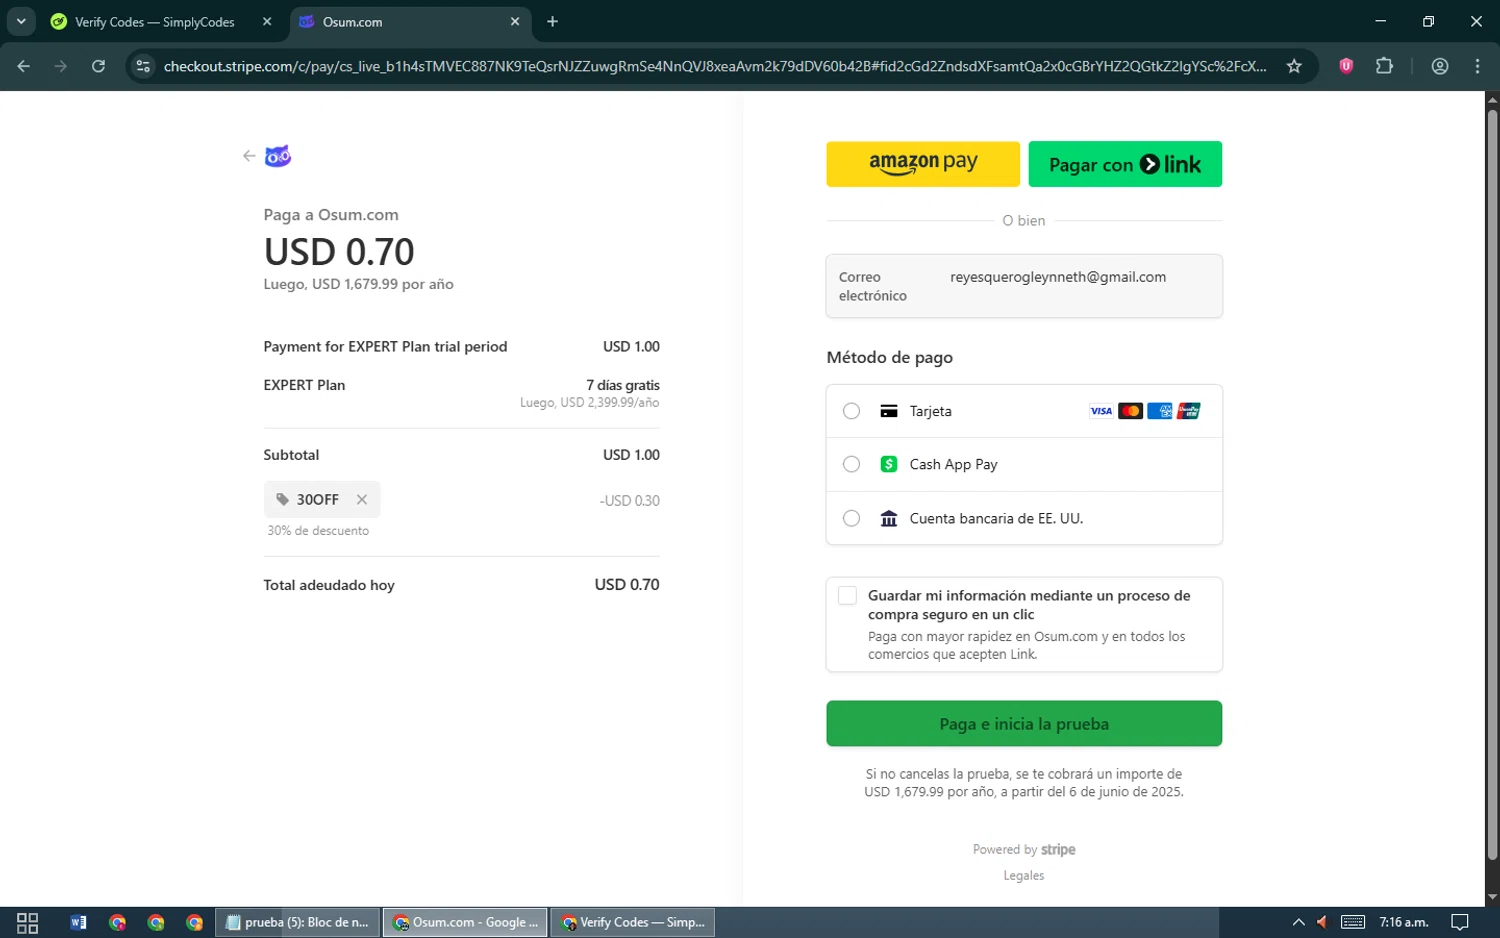Screen dimensions: 1500x938
Task: Click the green Cash App icon
Action: [x=889, y=464]
